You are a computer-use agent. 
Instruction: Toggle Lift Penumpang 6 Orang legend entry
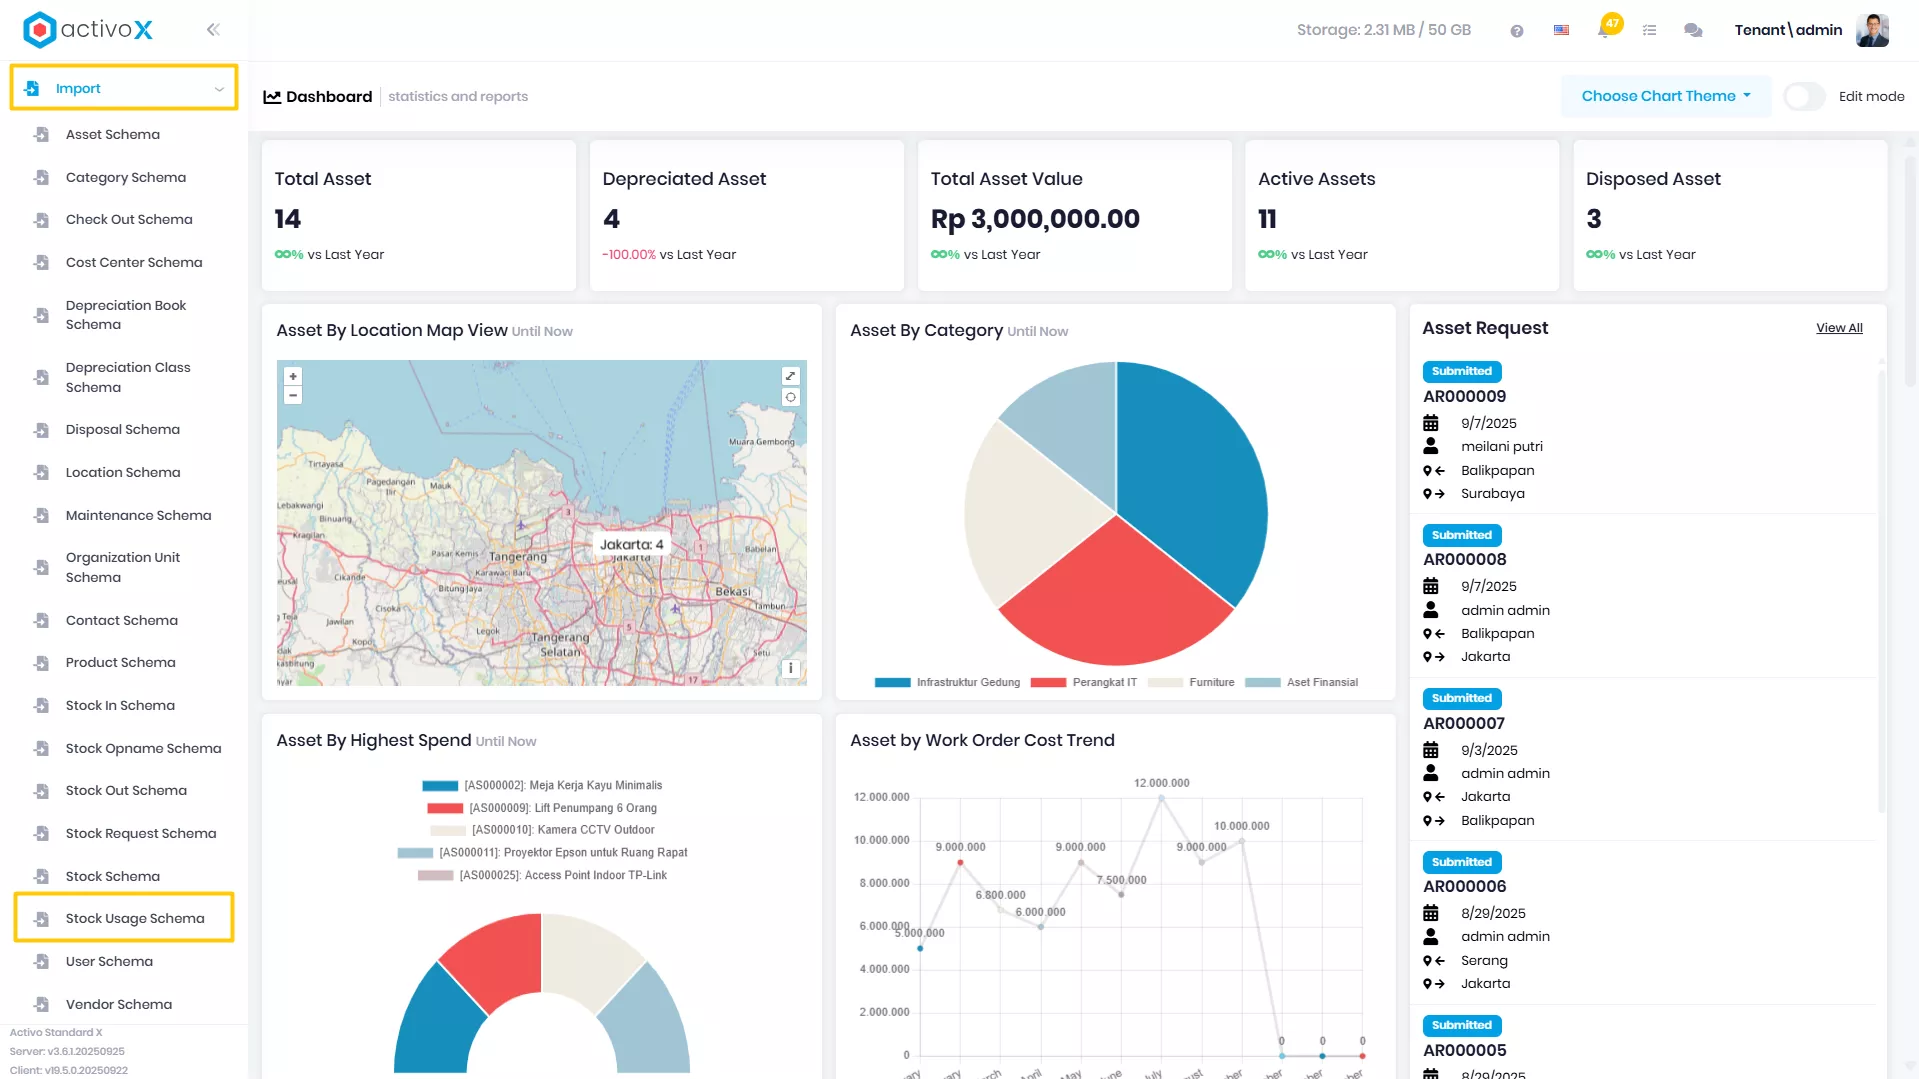point(542,808)
